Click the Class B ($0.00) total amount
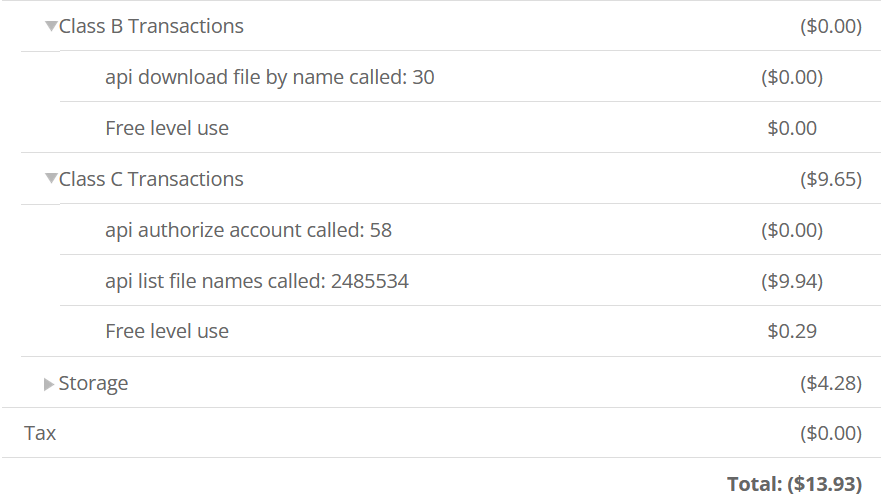 (831, 26)
